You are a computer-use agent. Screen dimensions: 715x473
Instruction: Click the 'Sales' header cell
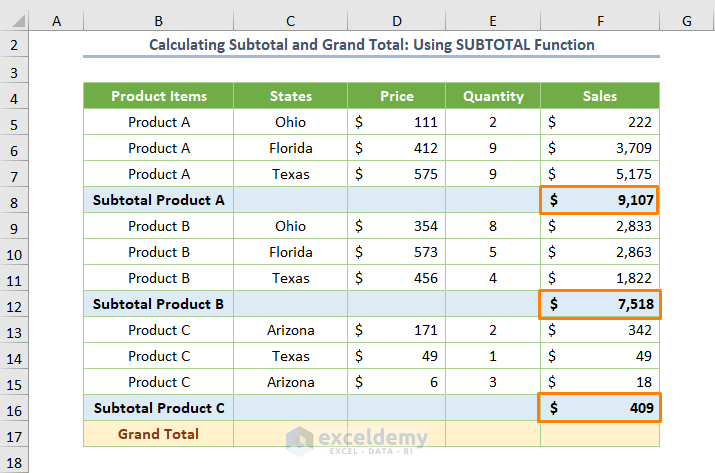point(600,96)
